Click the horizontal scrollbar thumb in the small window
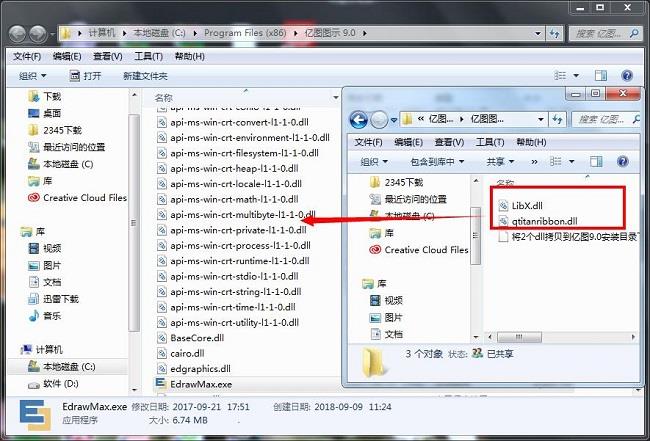This screenshot has height=441, width=650. 519,337
